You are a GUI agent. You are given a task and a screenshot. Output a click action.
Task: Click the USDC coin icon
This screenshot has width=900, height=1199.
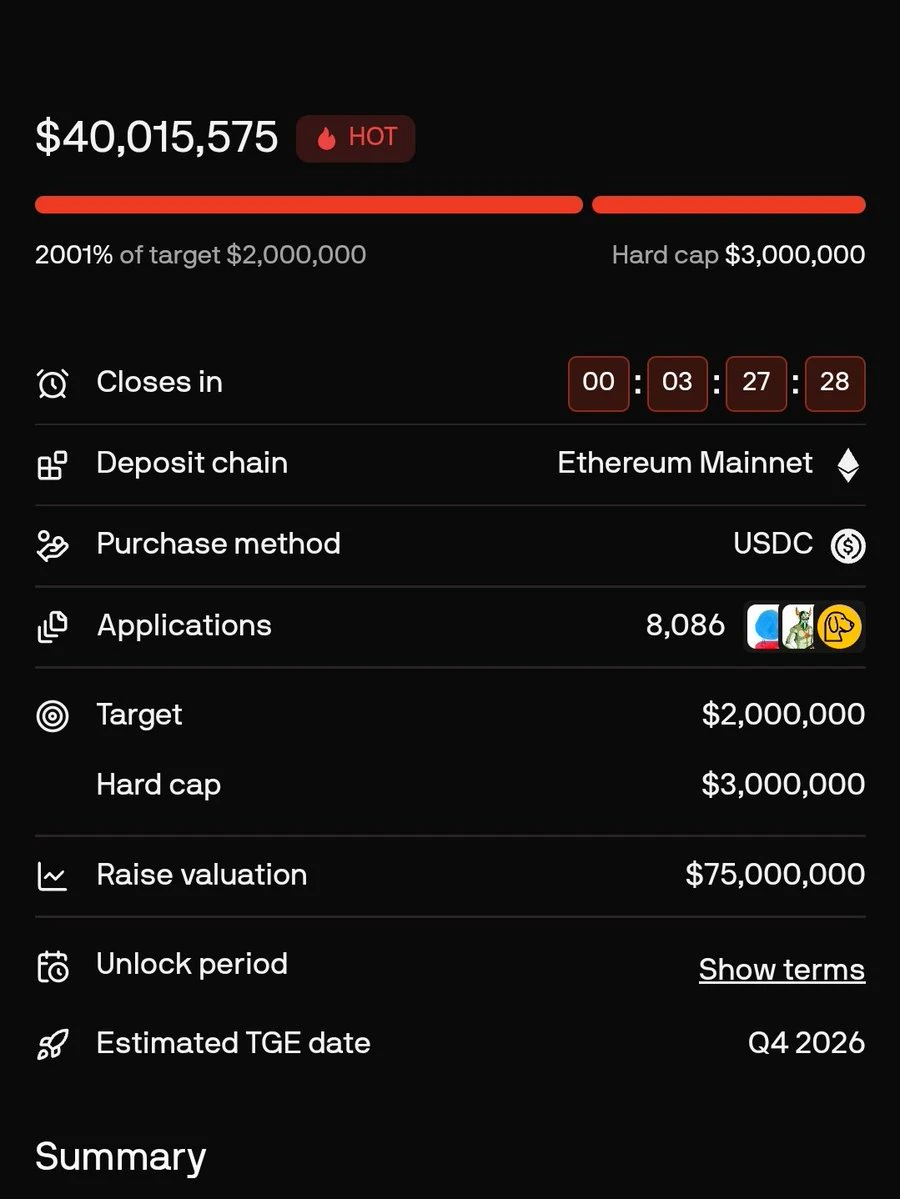click(848, 546)
